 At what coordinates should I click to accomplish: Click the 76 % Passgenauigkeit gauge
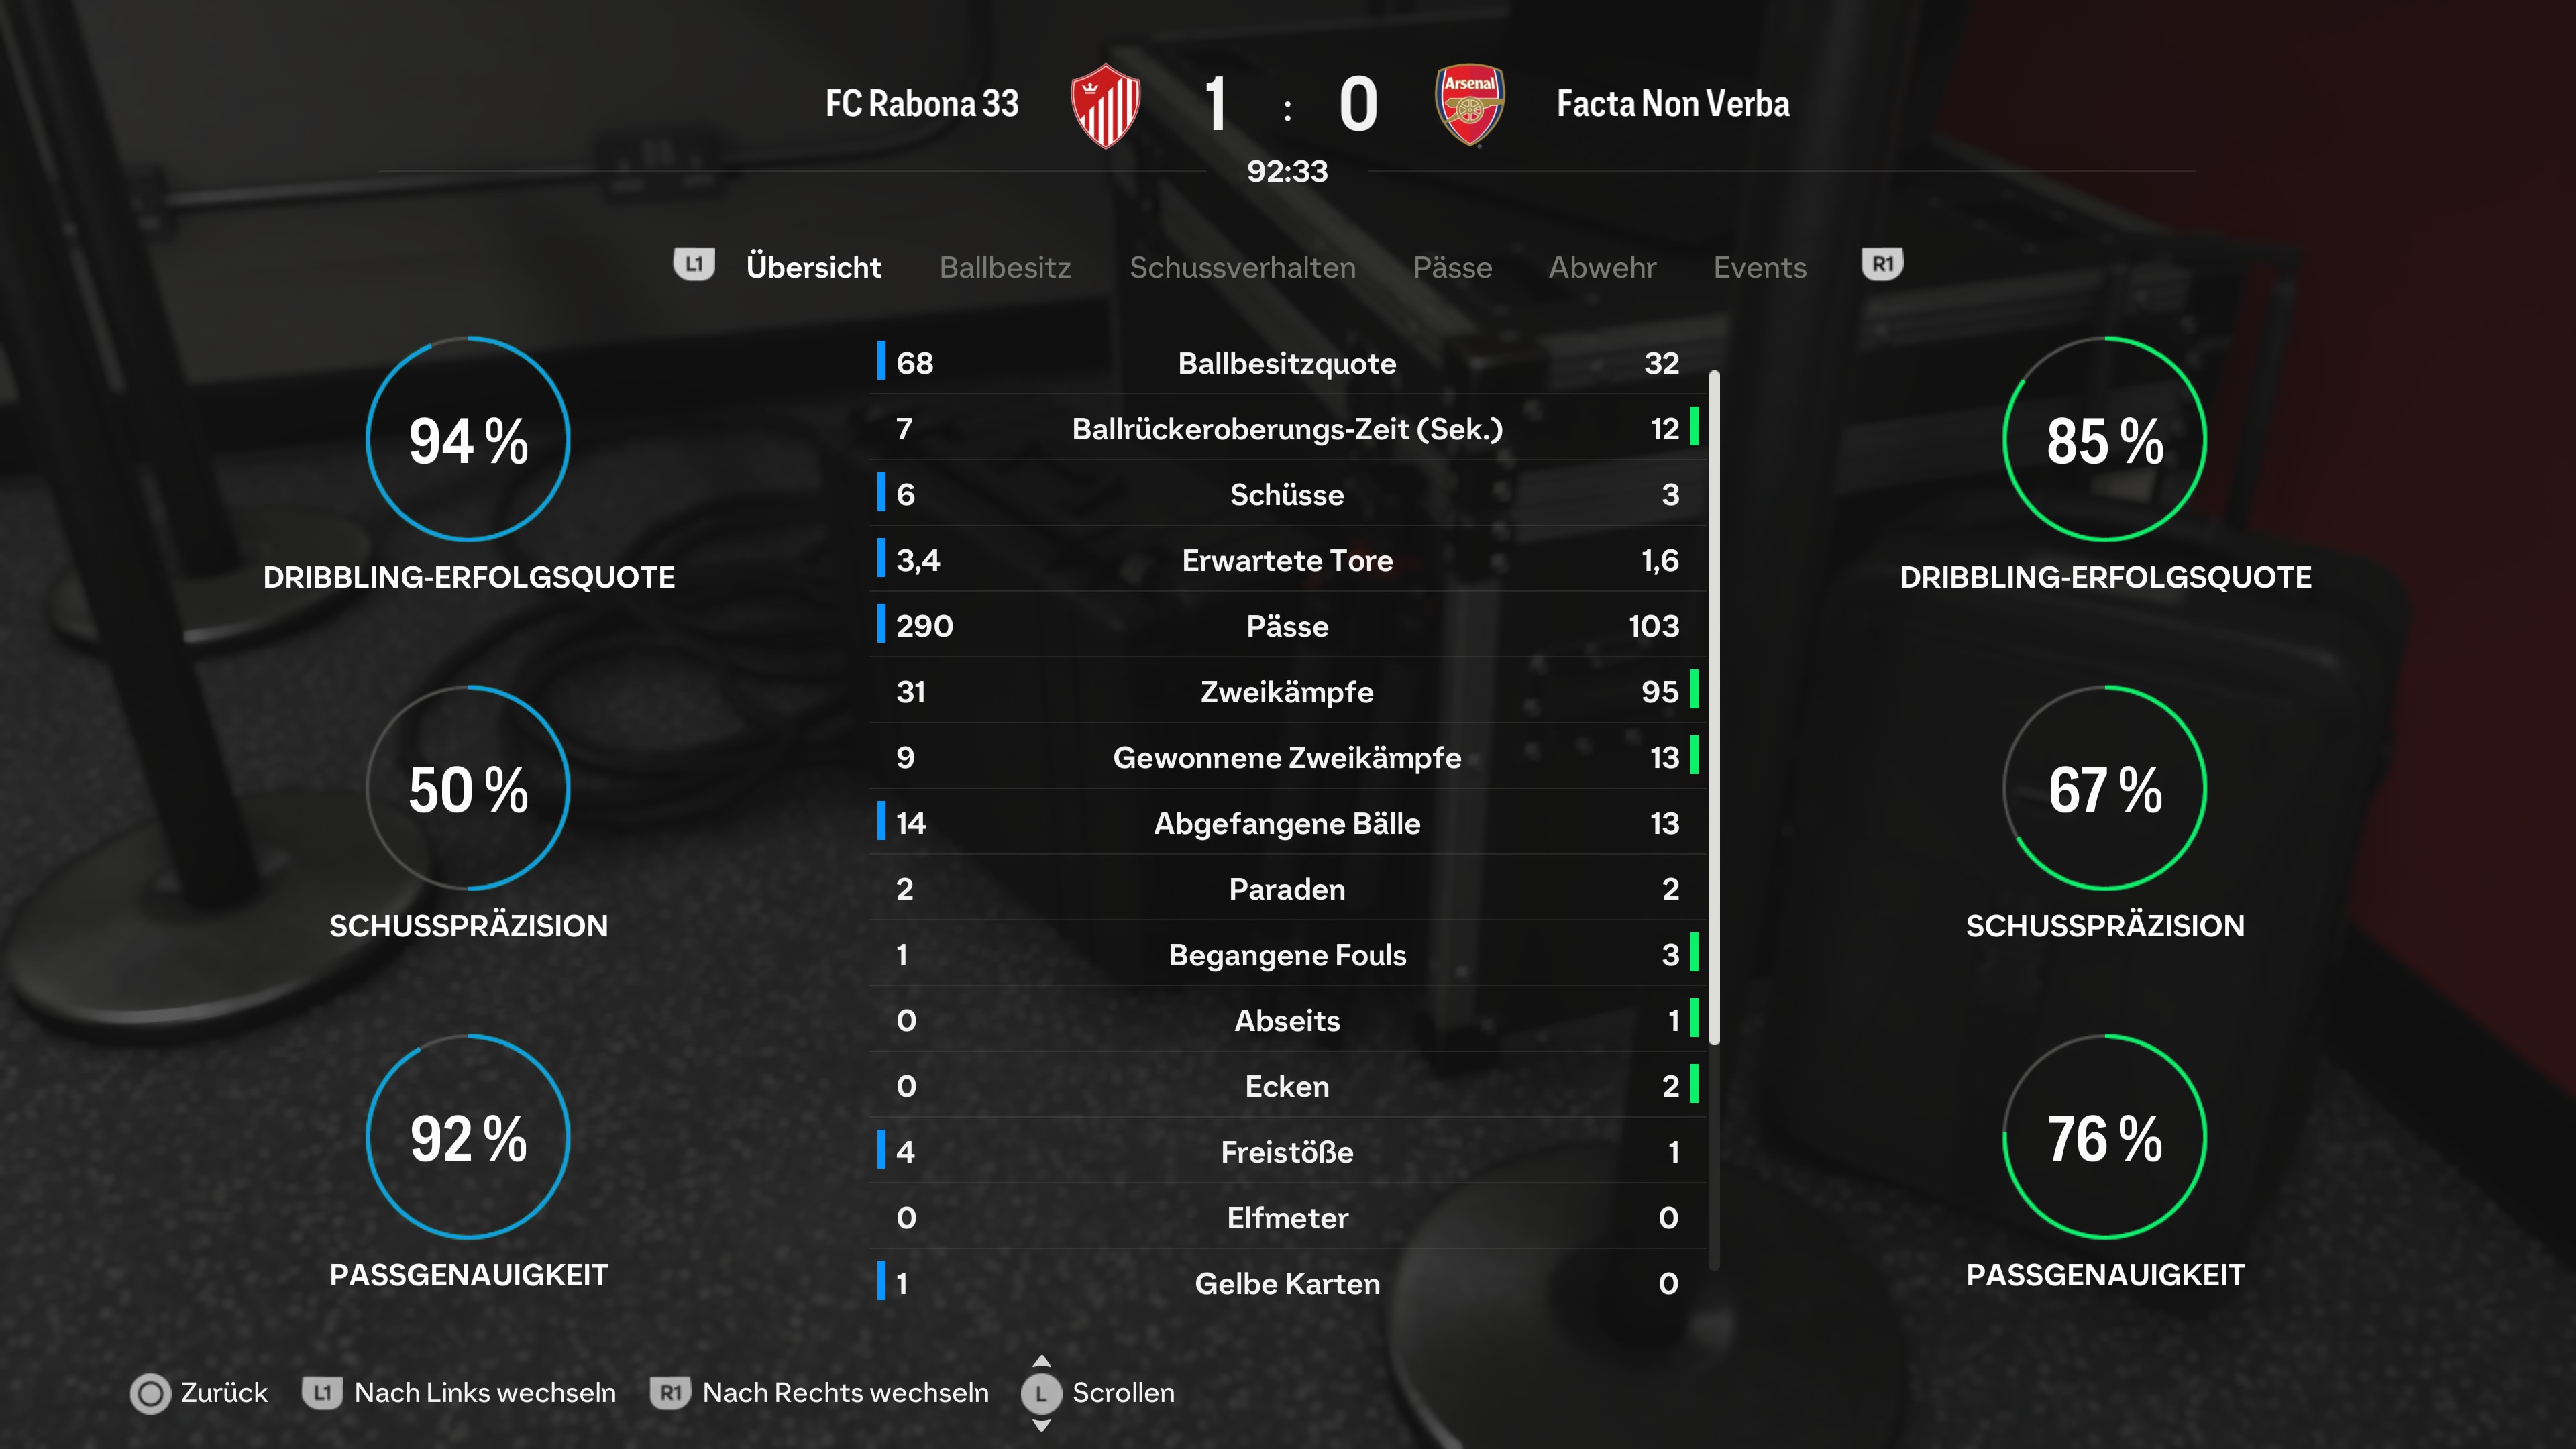tap(2105, 1137)
